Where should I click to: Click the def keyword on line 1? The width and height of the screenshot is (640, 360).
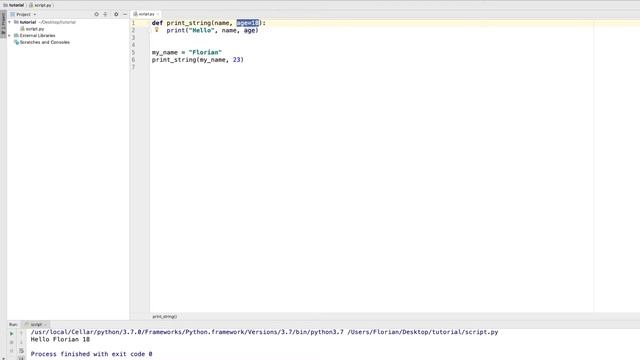[x=157, y=23]
